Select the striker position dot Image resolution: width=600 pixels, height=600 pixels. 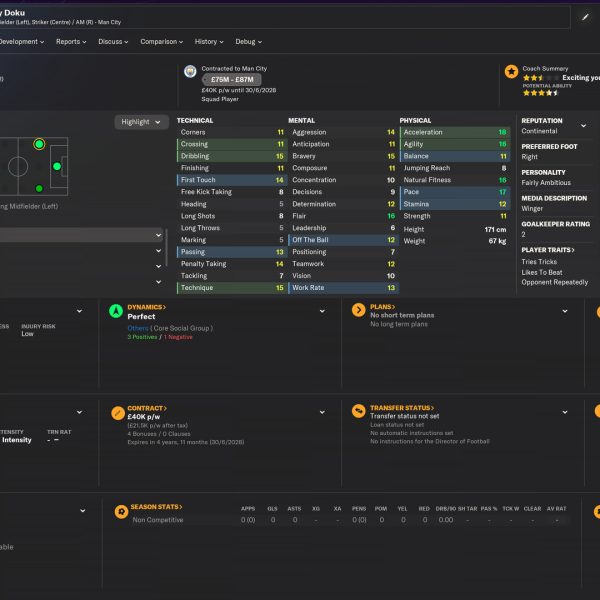click(57, 166)
